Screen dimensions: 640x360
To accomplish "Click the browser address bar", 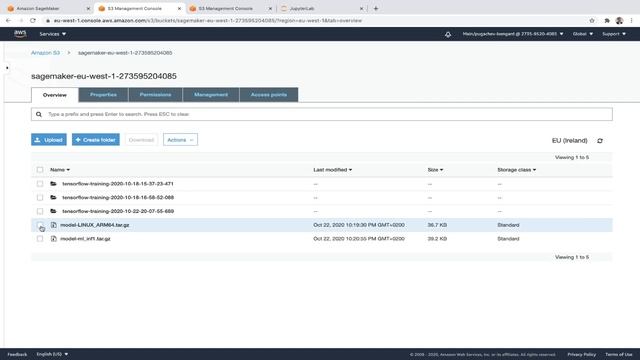I will pos(314,20).
